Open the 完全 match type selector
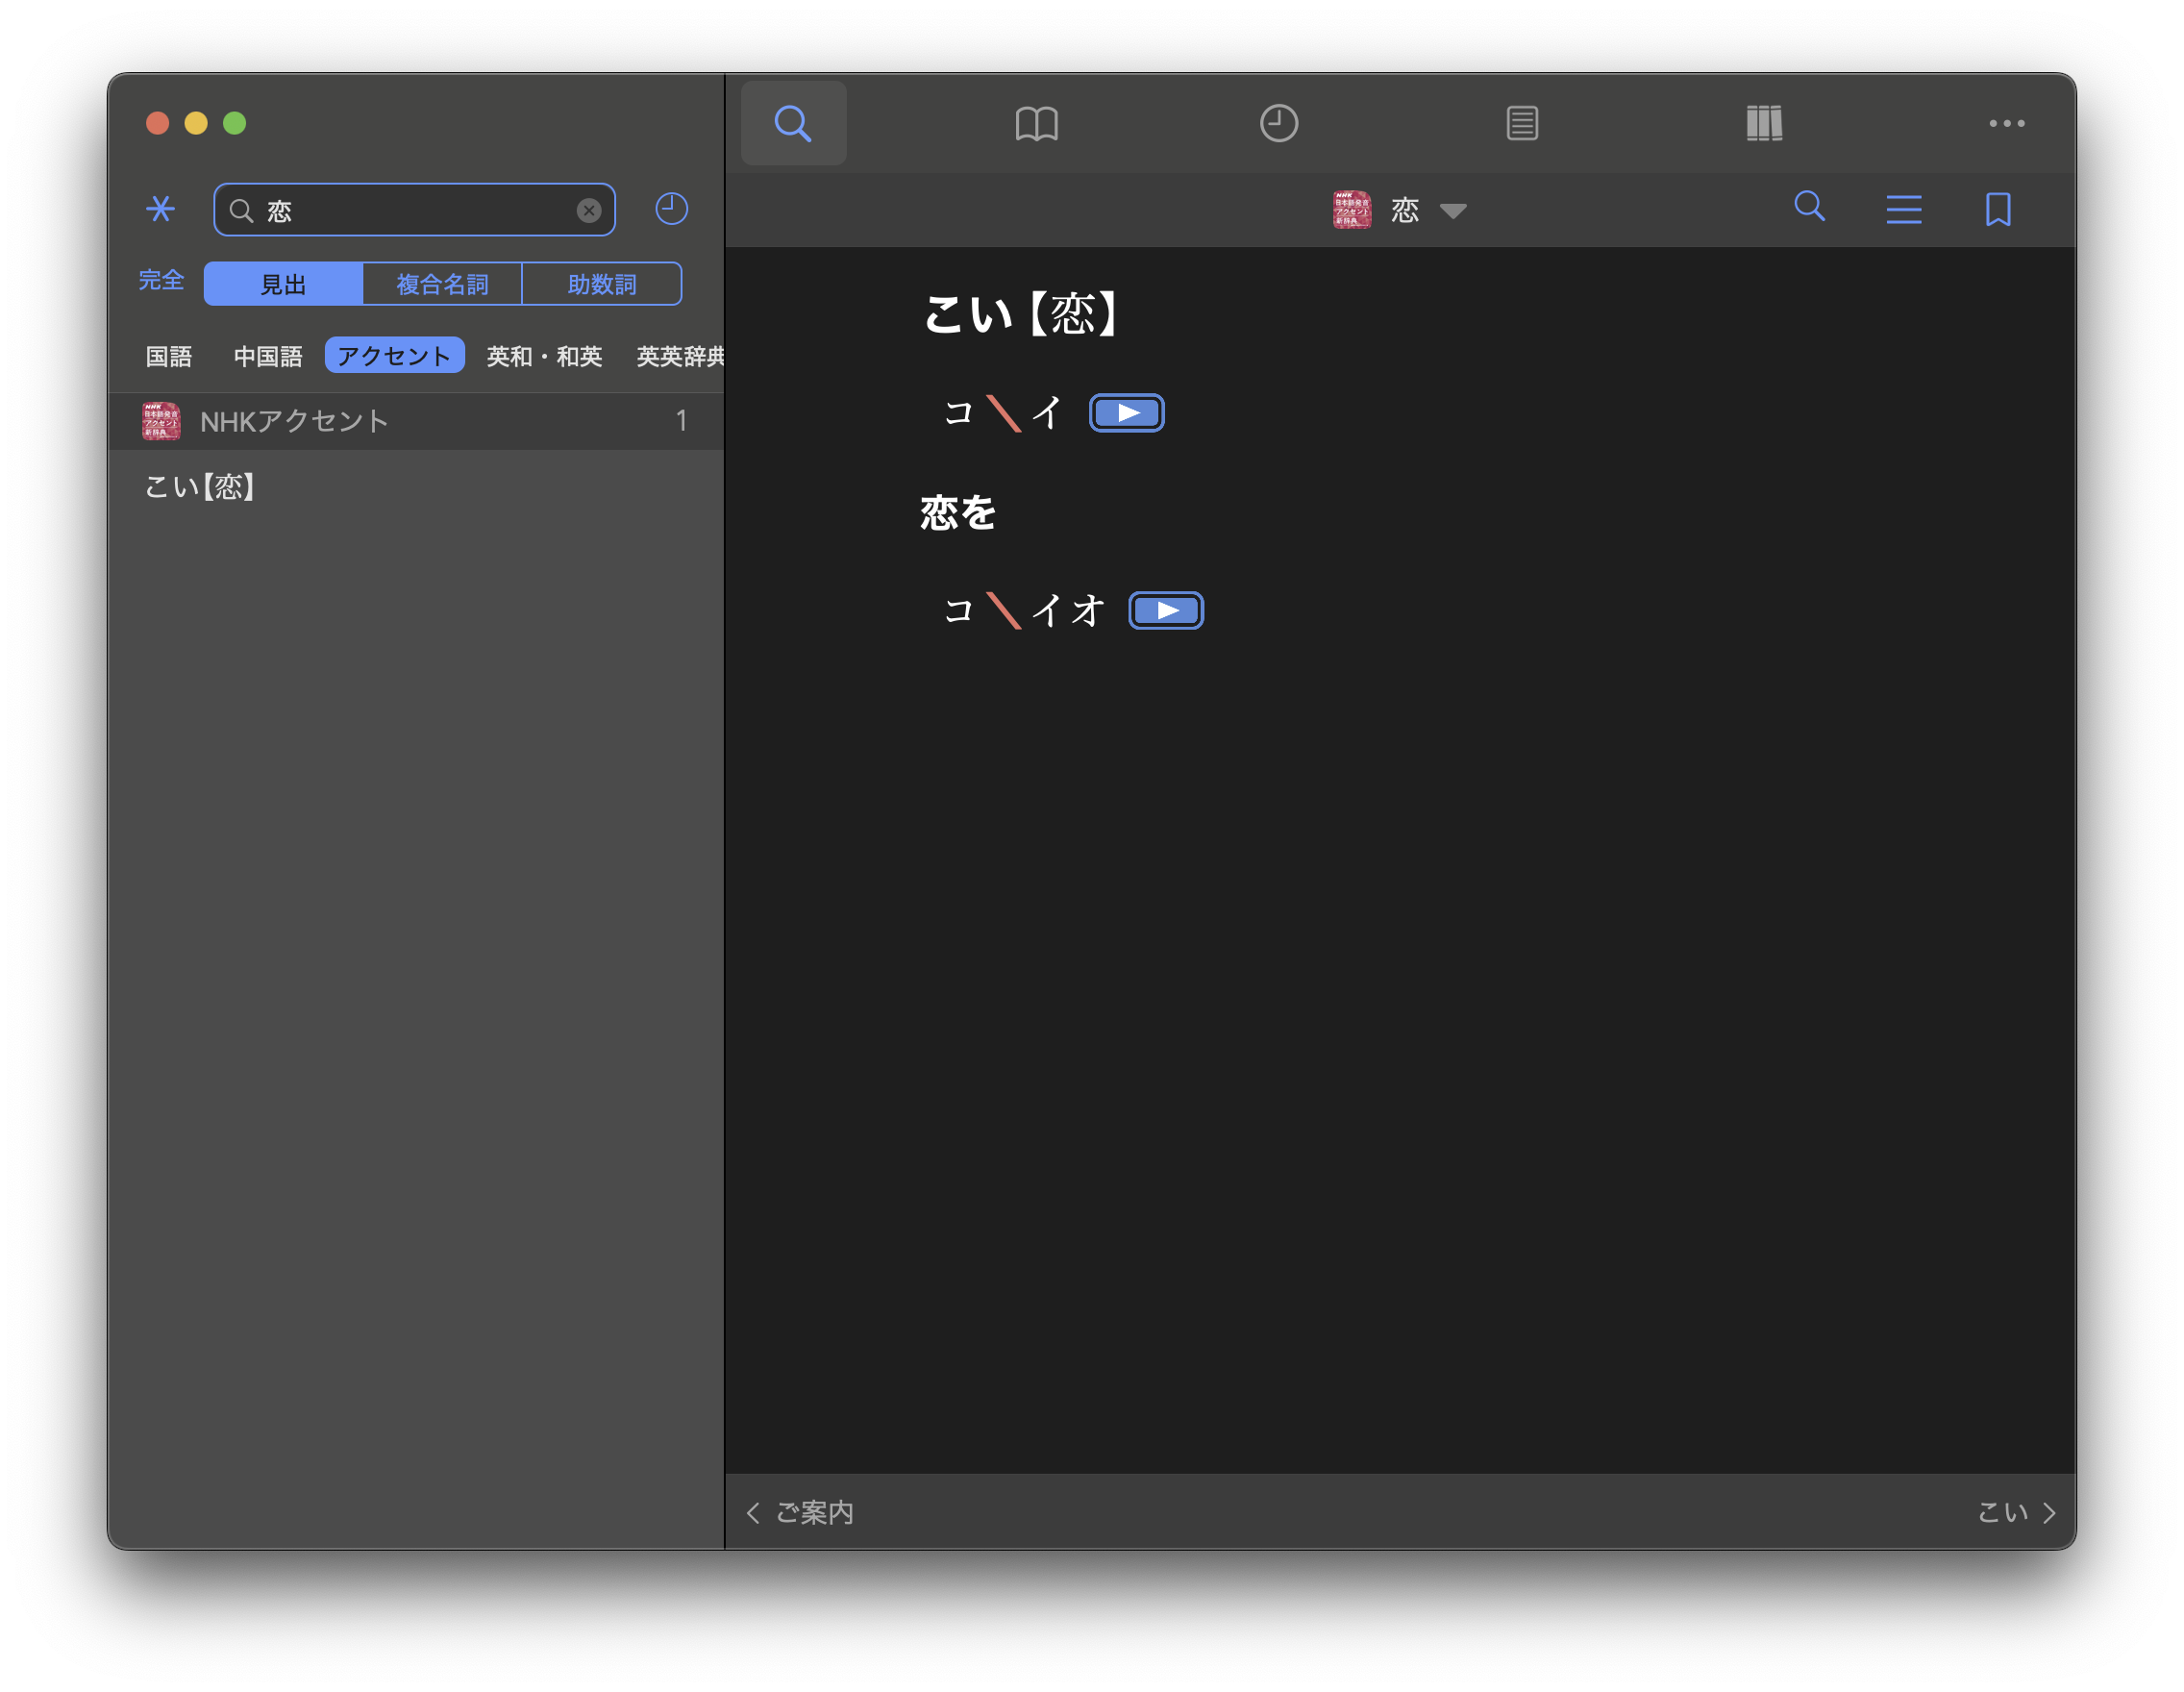Image resolution: width=2184 pixels, height=1692 pixels. [161, 280]
